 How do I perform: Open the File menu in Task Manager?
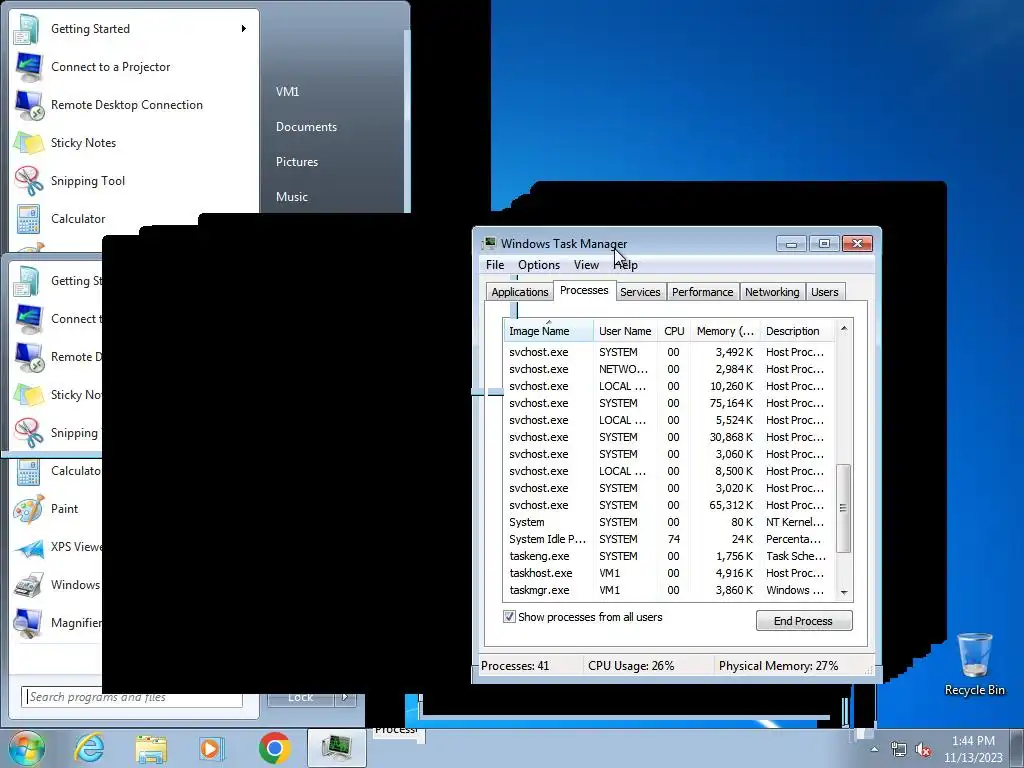click(494, 264)
